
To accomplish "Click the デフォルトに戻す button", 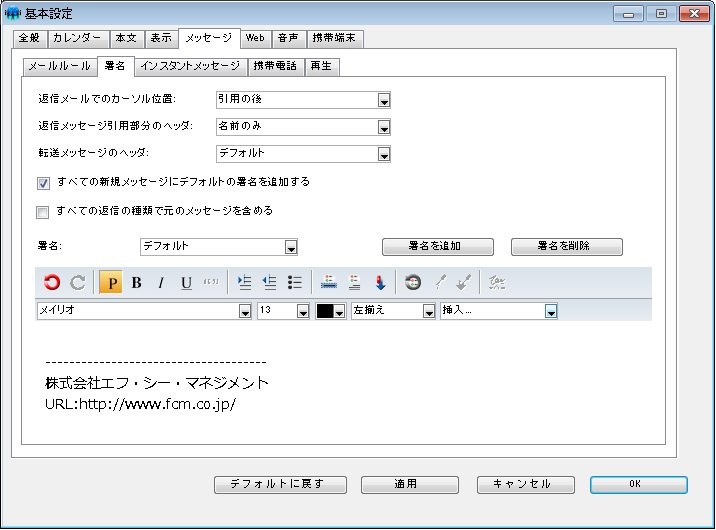I will (x=280, y=484).
